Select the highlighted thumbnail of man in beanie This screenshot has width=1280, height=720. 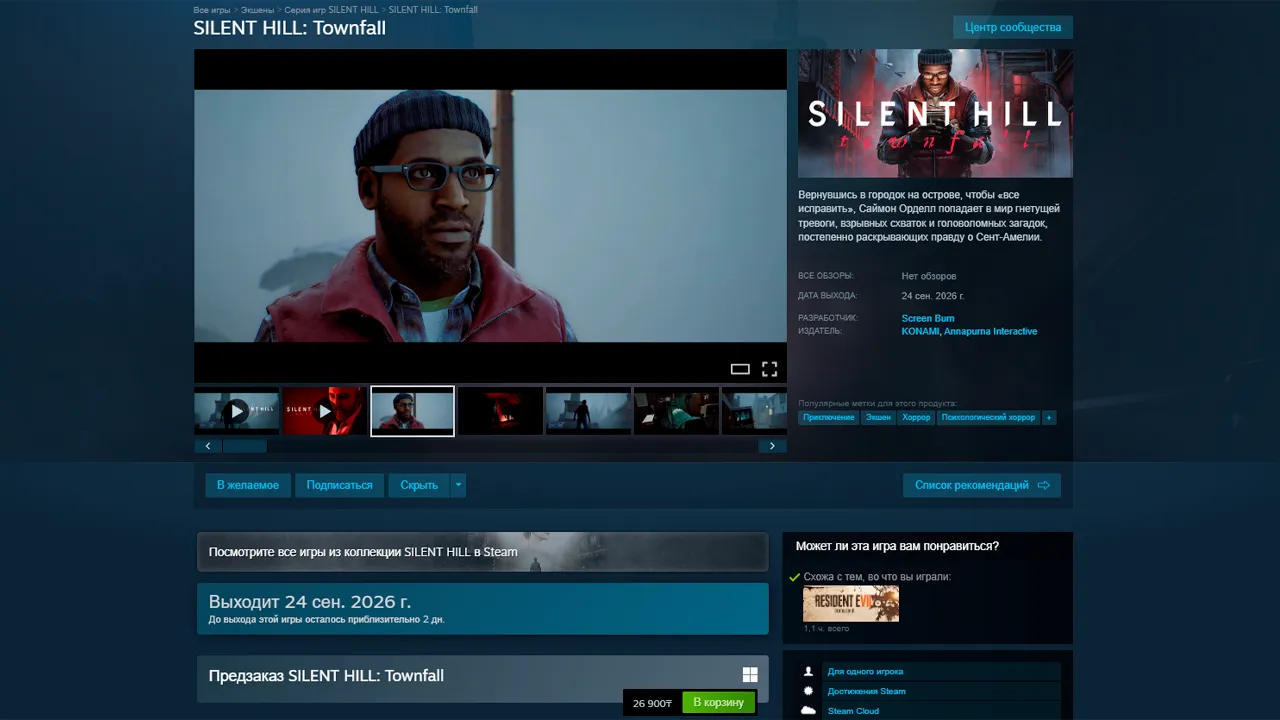(412, 411)
